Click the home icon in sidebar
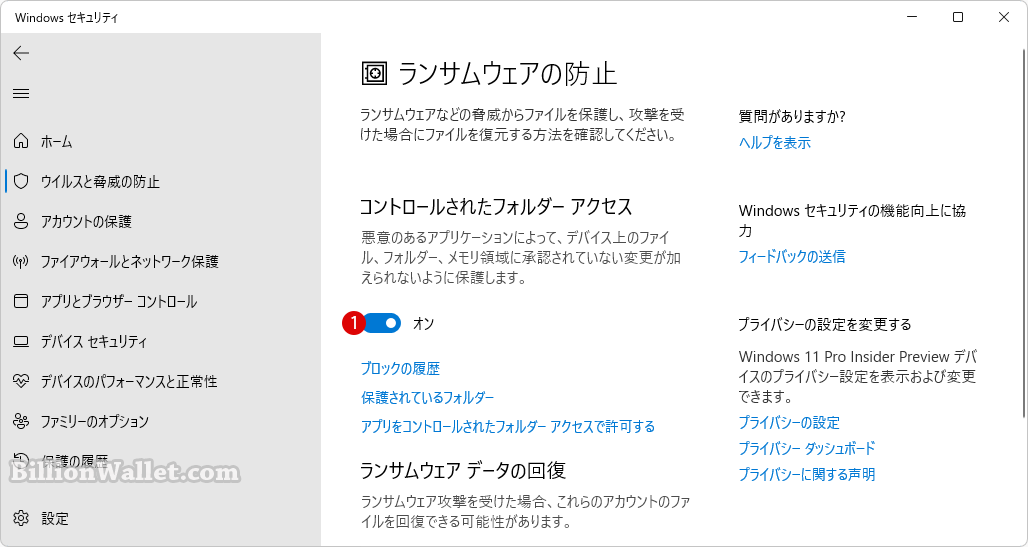The image size is (1028, 547). 21,141
